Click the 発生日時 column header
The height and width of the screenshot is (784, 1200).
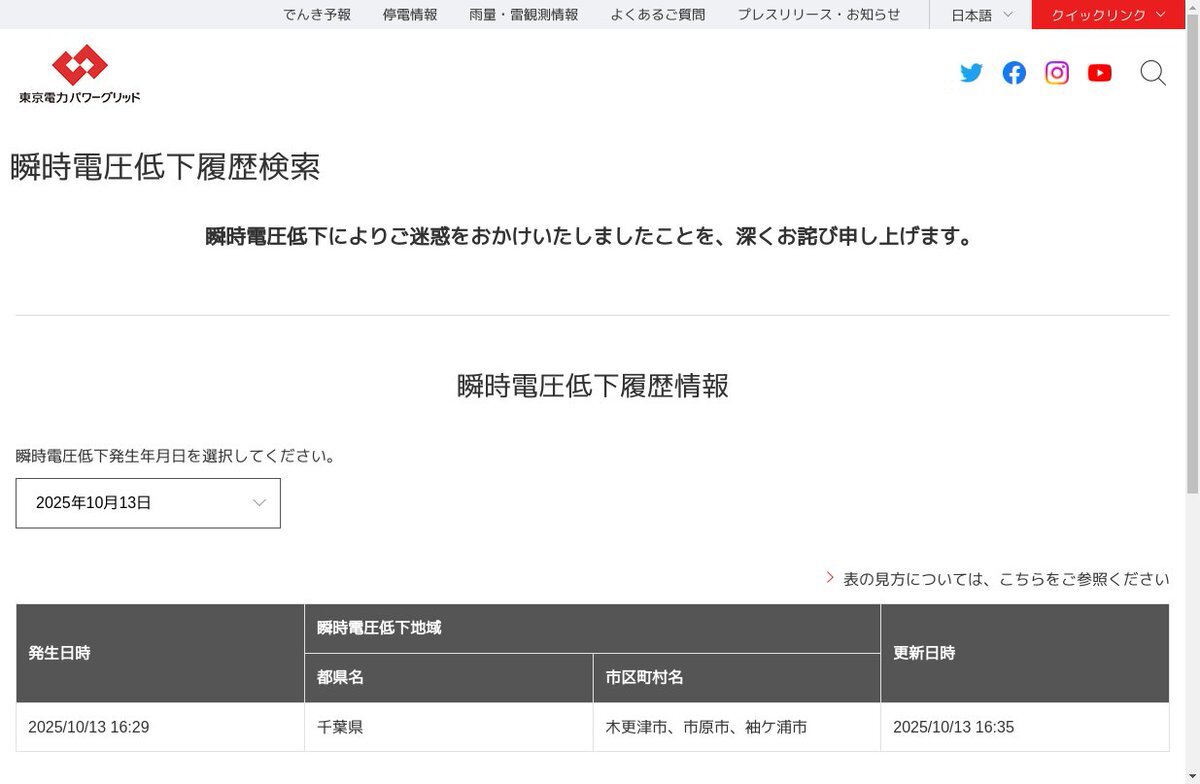tap(60, 653)
